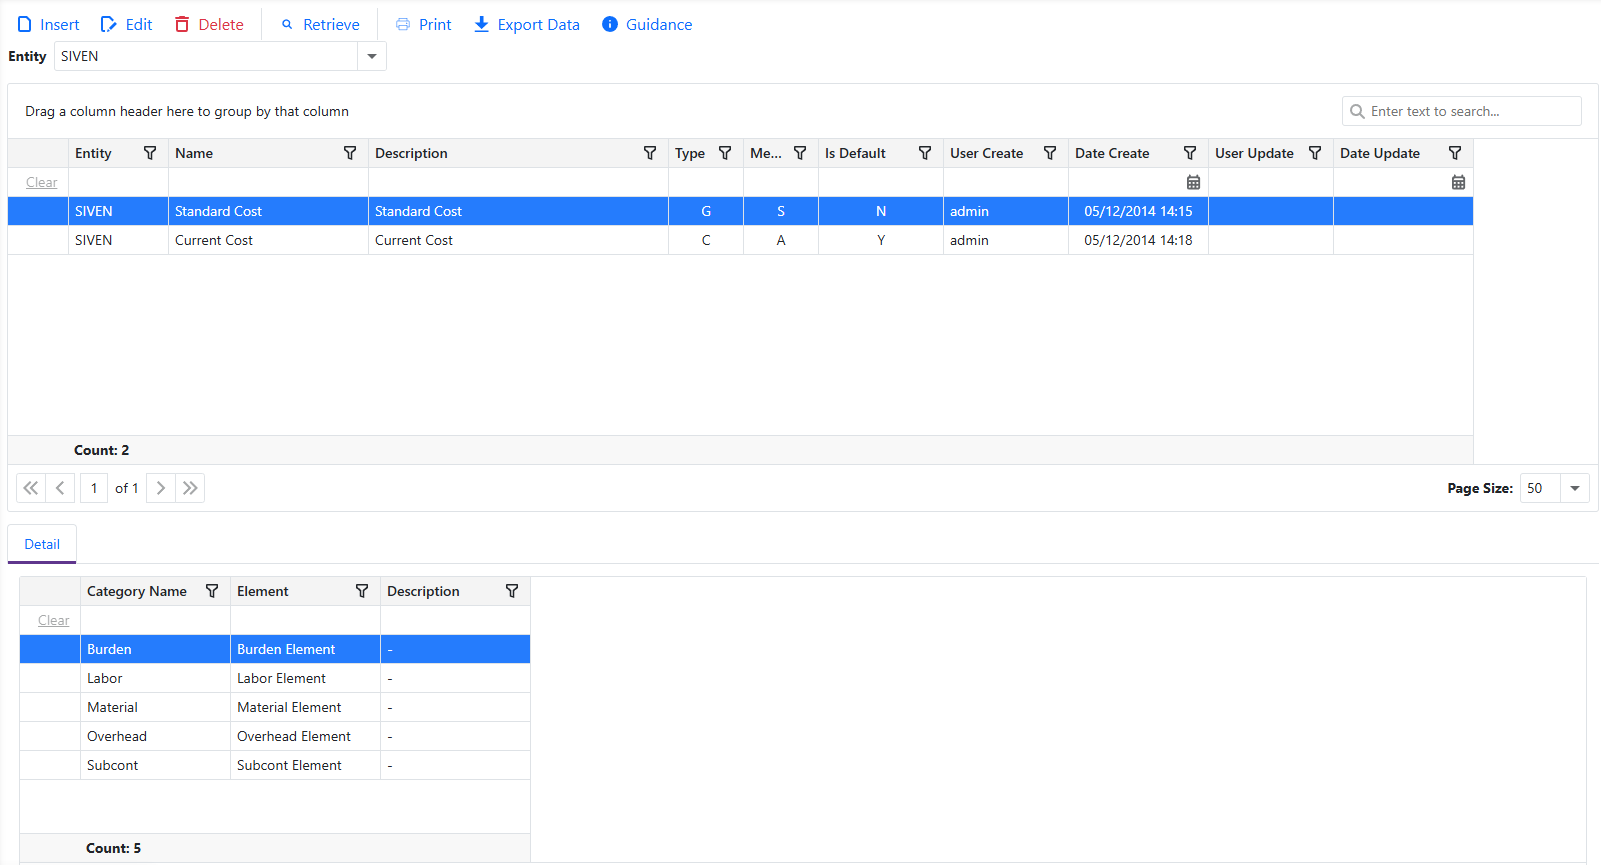Click the Element filter row input
This screenshot has width=1601, height=865.
pos(305,620)
